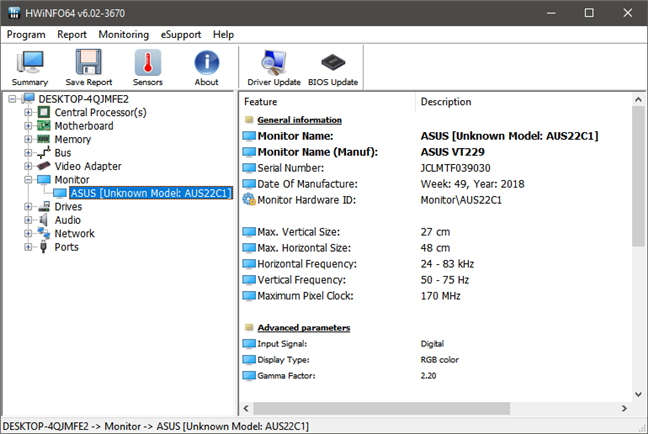Expand the Network node
The height and width of the screenshot is (434, 648).
tap(28, 234)
